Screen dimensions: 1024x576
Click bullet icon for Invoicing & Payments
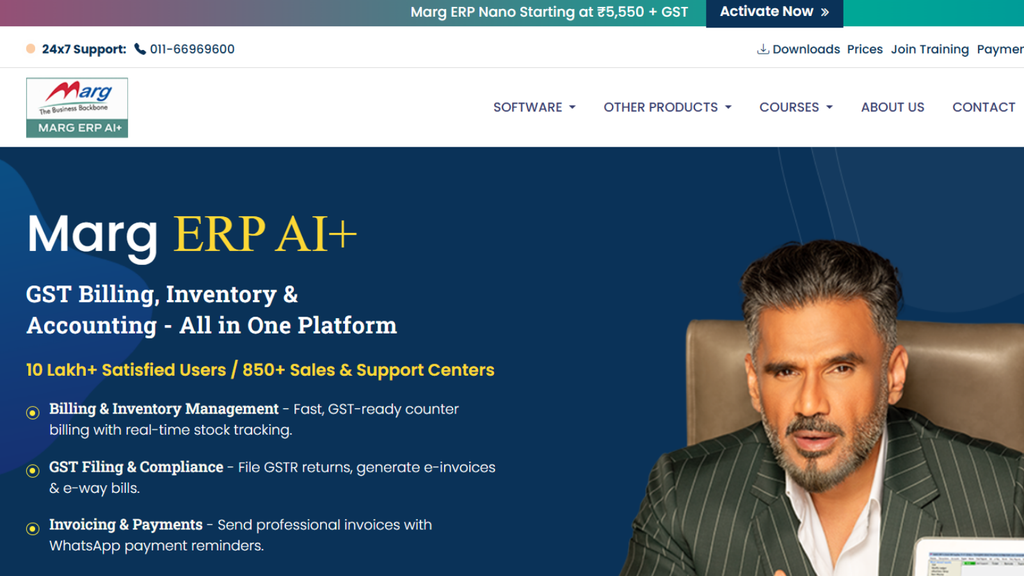pos(33,528)
